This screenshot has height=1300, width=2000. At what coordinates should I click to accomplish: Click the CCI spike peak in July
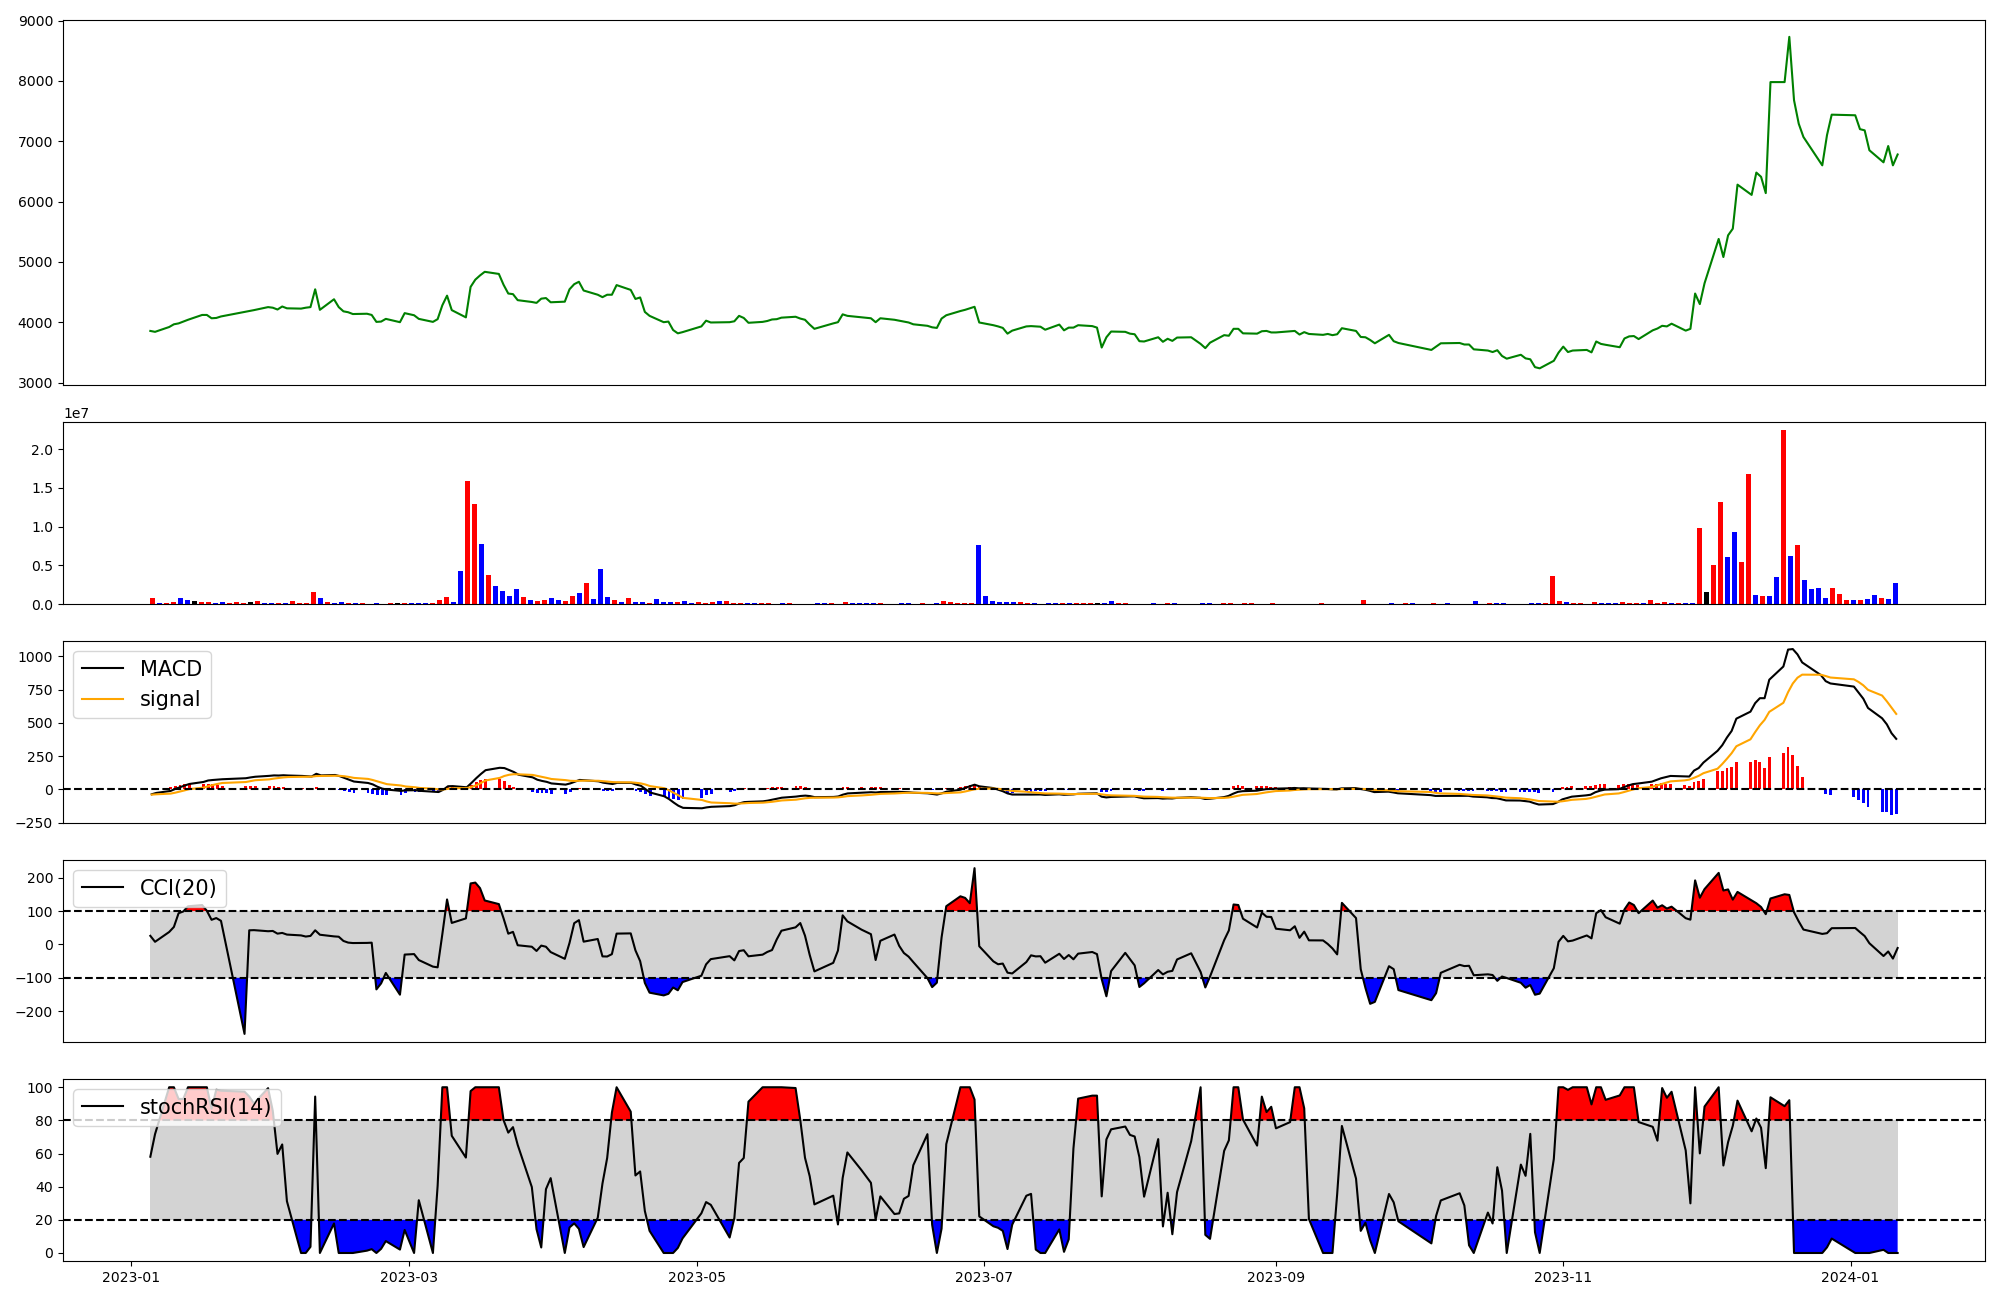tap(974, 869)
